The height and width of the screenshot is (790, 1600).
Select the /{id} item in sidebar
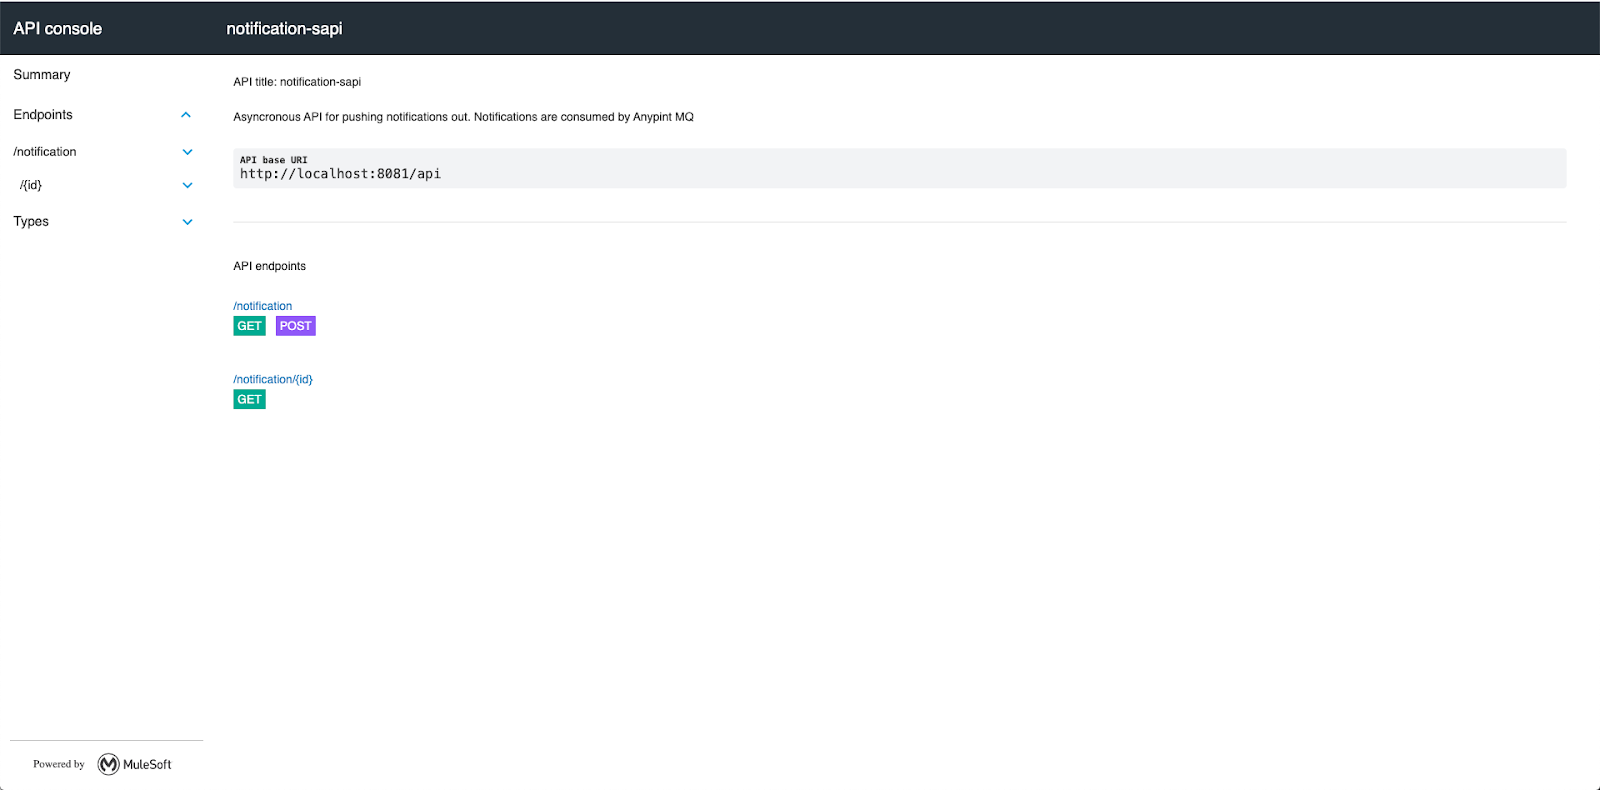[x=31, y=185]
